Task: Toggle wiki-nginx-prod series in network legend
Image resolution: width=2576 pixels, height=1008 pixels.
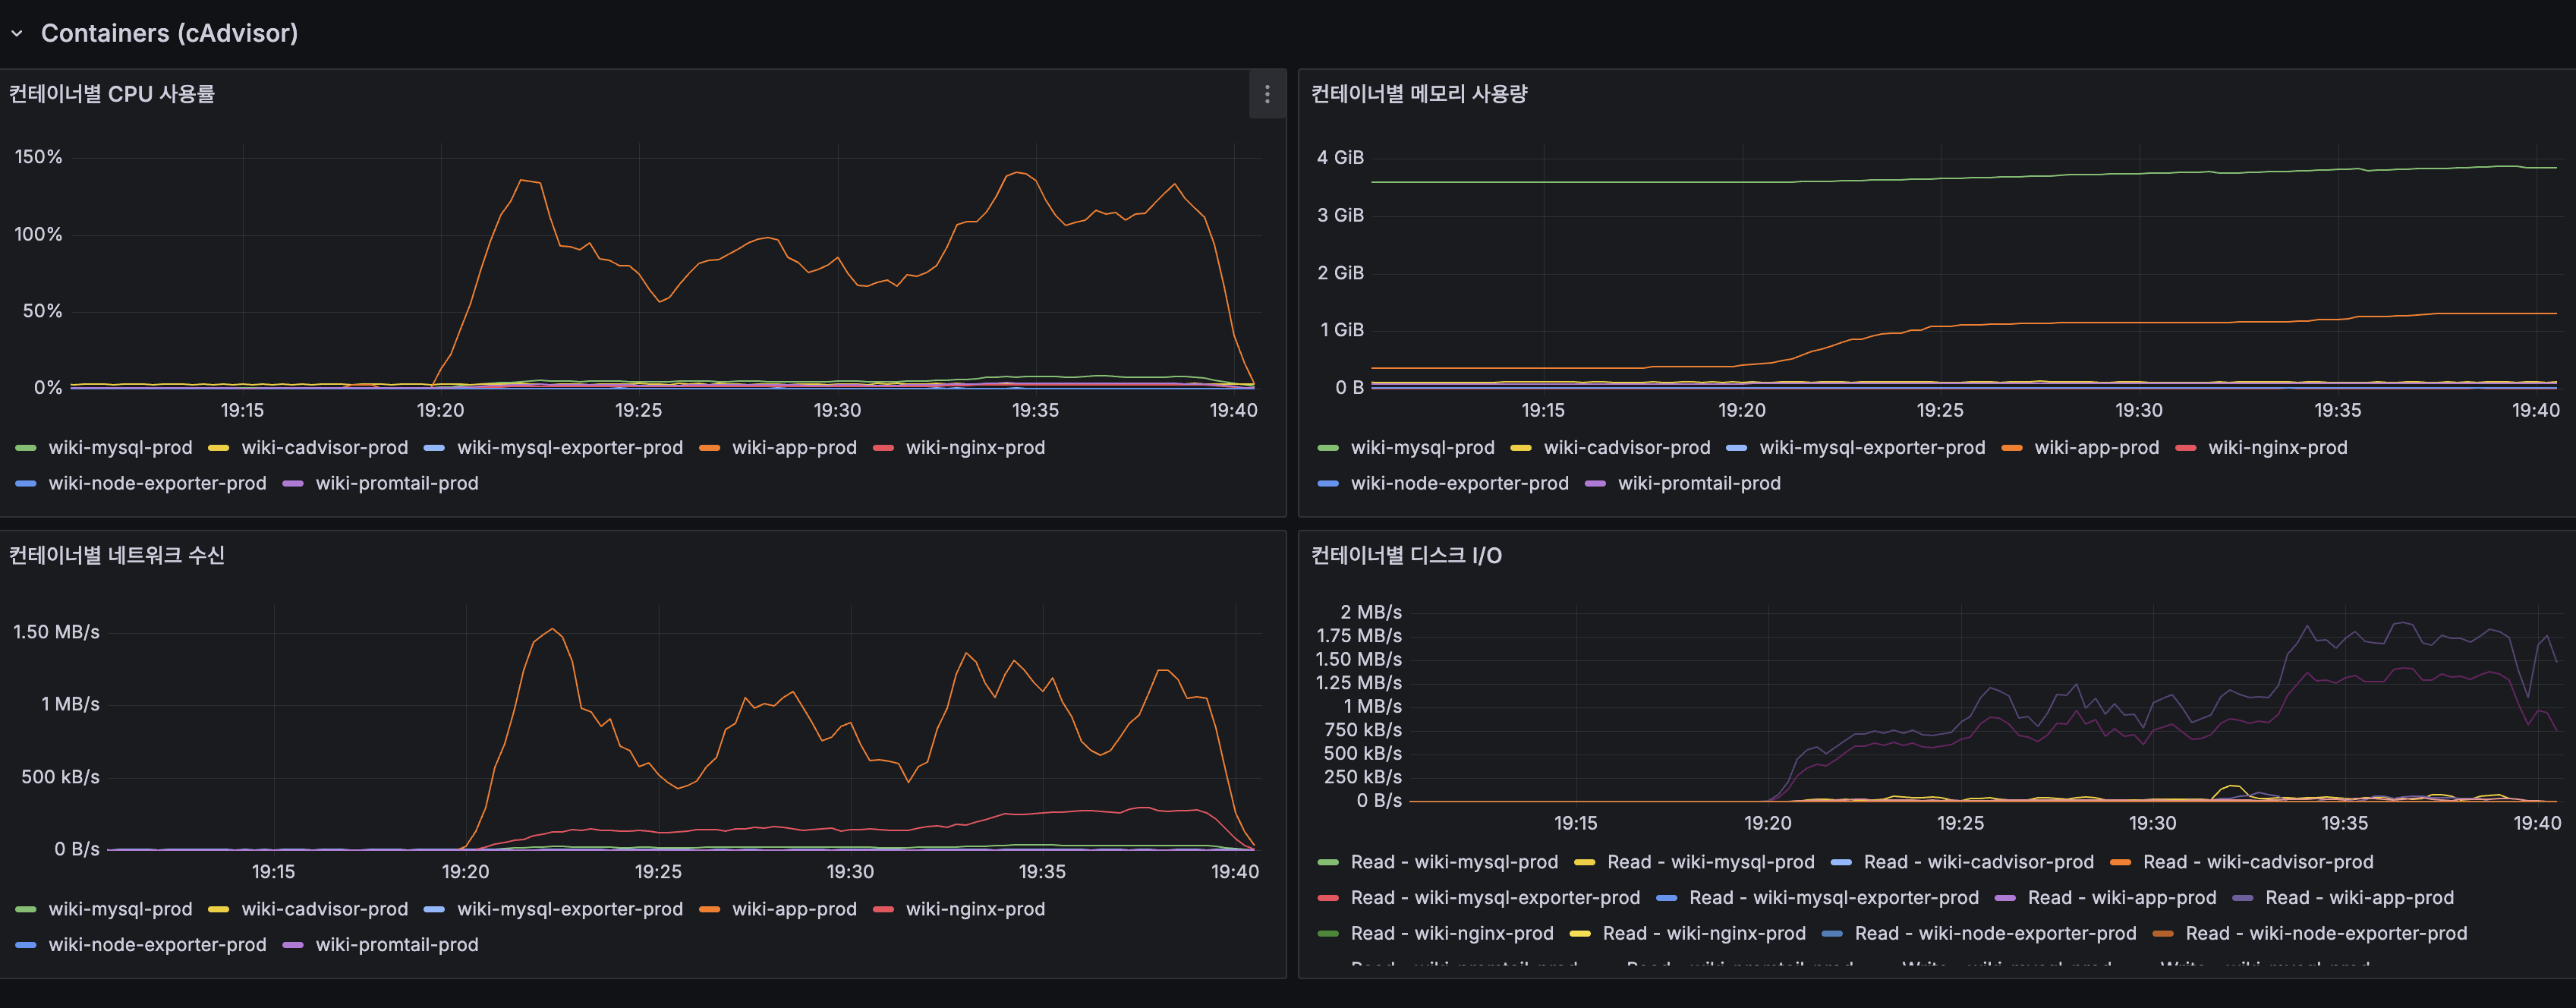Action: point(975,909)
